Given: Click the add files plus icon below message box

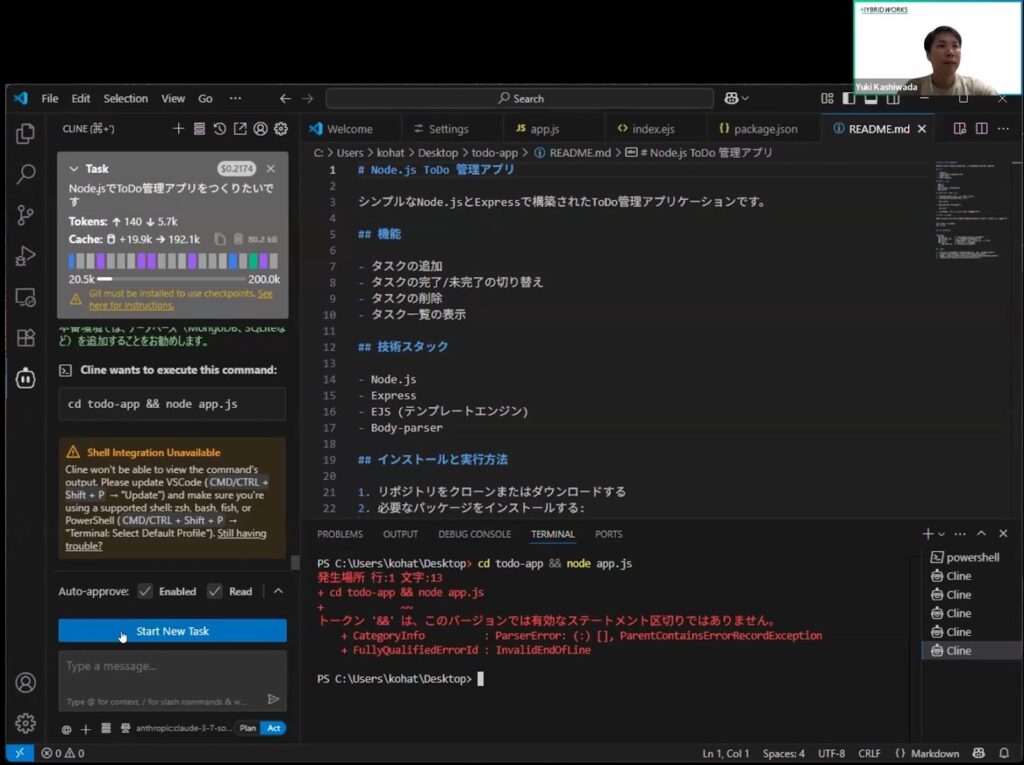Looking at the screenshot, I should coord(86,729).
